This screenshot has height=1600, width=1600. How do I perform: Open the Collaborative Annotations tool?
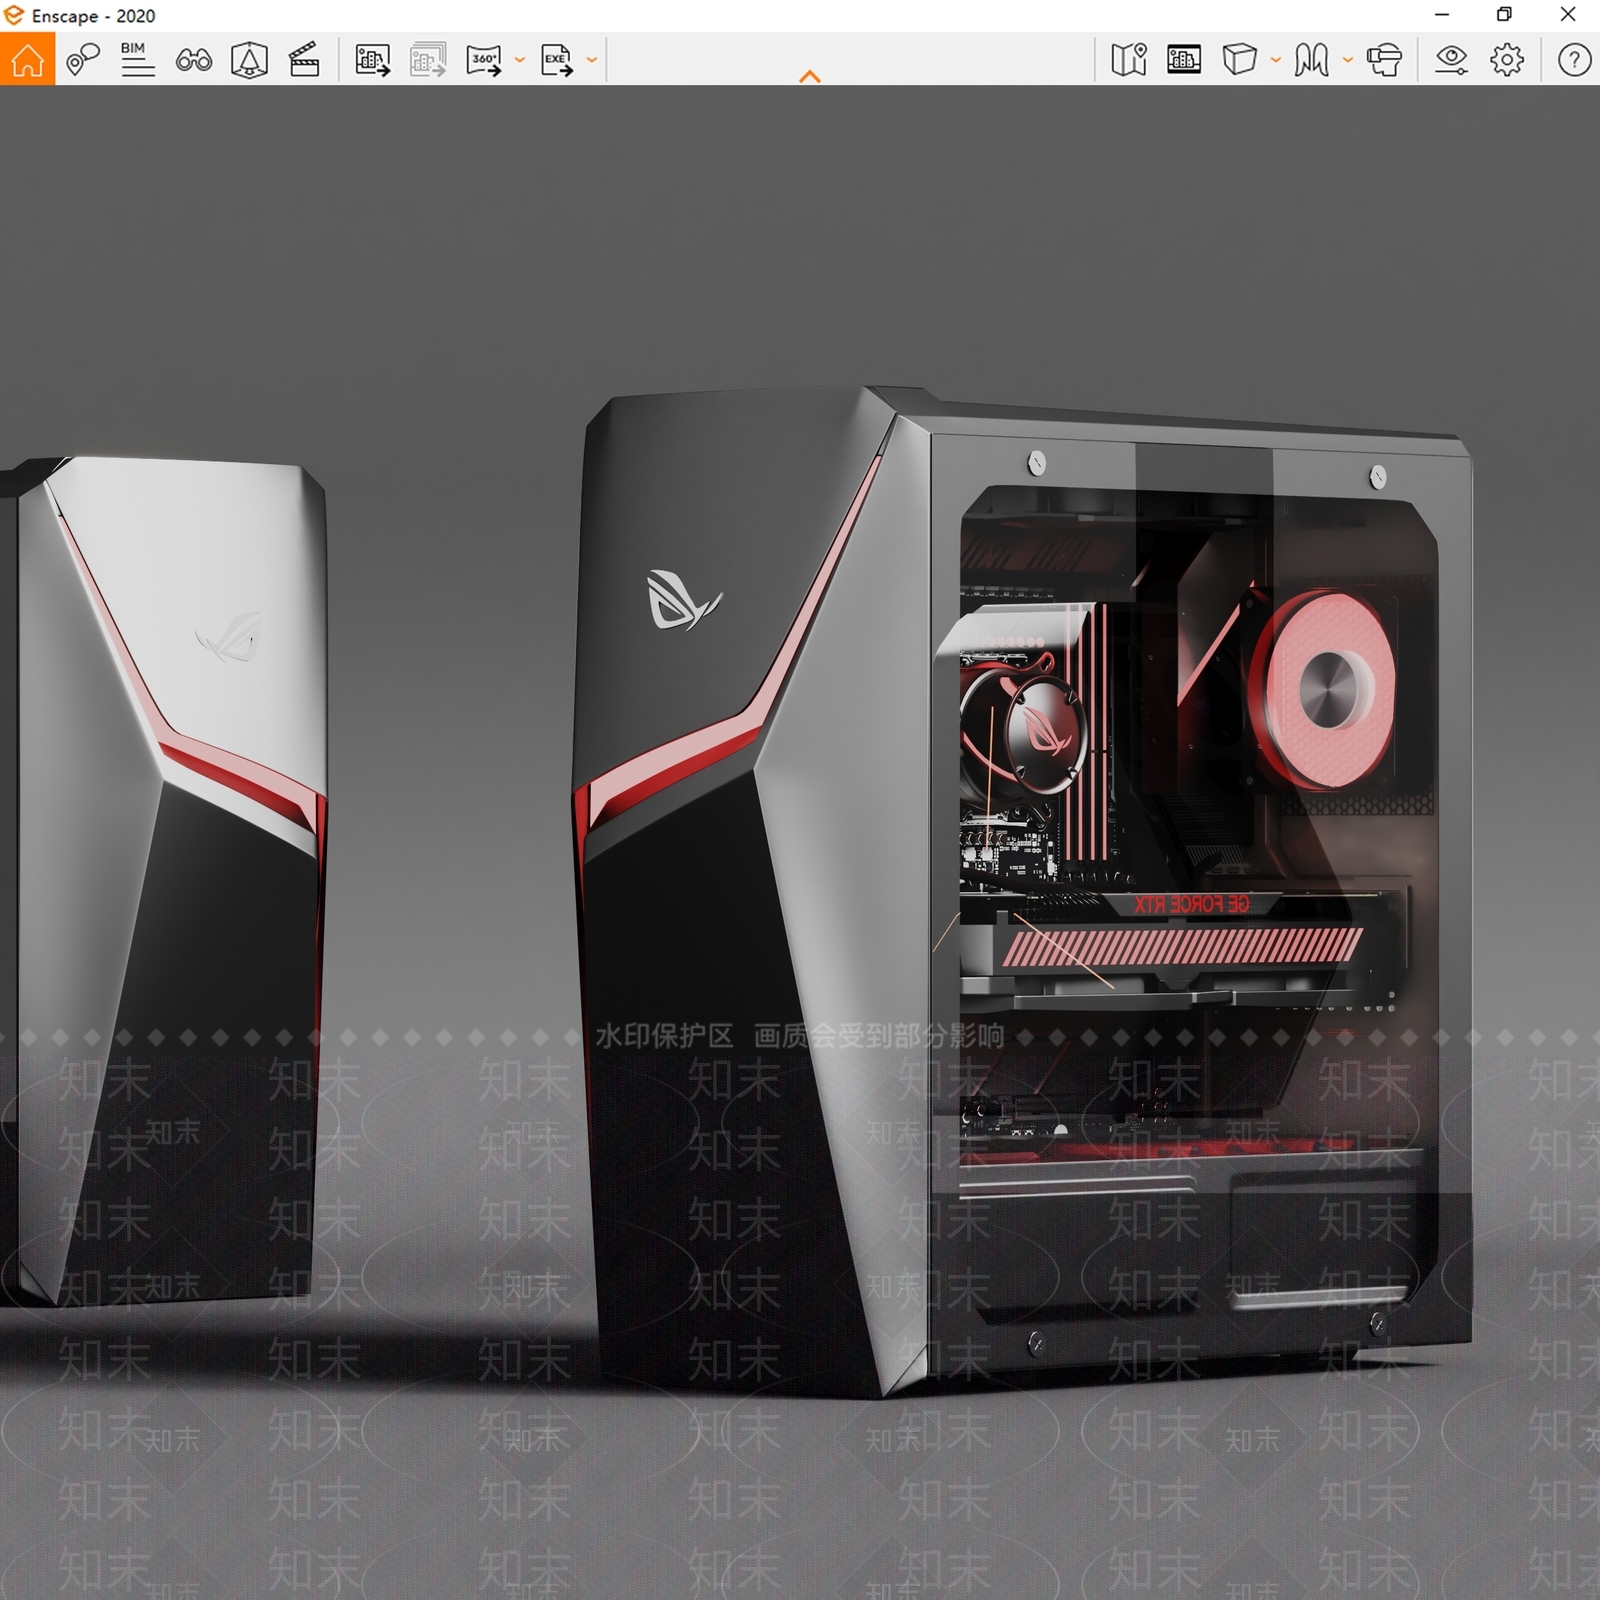[x=83, y=60]
